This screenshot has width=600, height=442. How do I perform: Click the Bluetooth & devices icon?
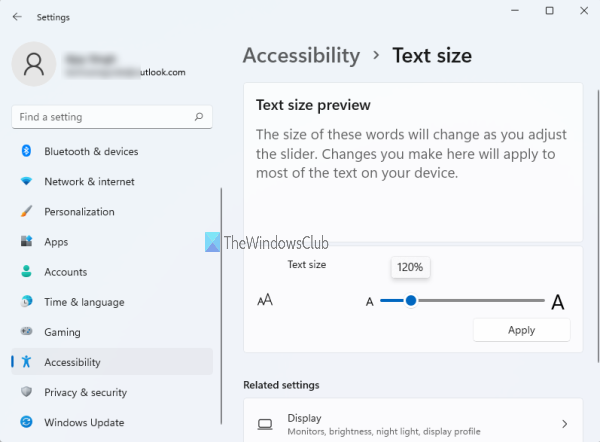click(26, 152)
